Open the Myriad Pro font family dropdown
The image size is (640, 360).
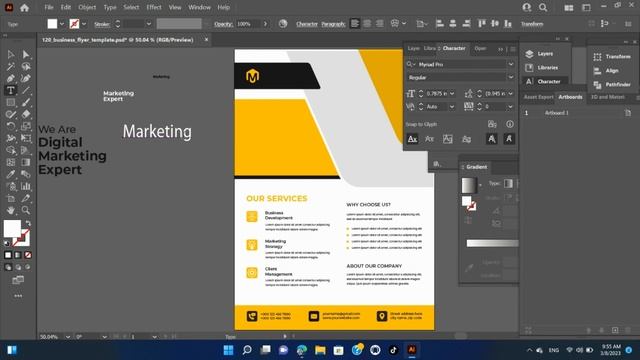click(x=511, y=64)
